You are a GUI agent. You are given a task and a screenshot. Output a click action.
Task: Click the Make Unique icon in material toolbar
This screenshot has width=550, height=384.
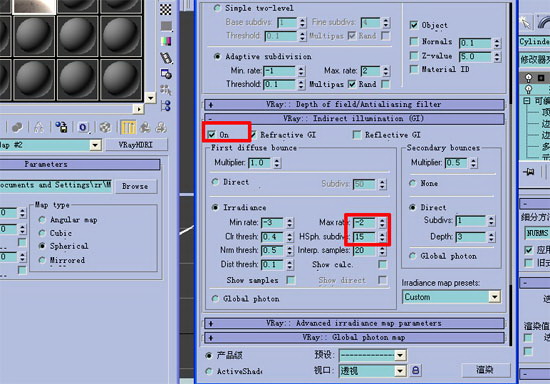click(39, 127)
